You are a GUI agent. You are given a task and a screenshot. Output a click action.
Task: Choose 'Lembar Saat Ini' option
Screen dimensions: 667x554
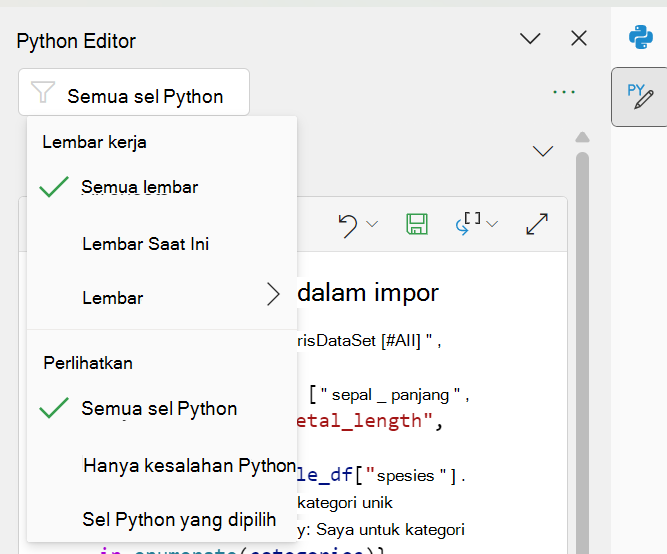162,244
